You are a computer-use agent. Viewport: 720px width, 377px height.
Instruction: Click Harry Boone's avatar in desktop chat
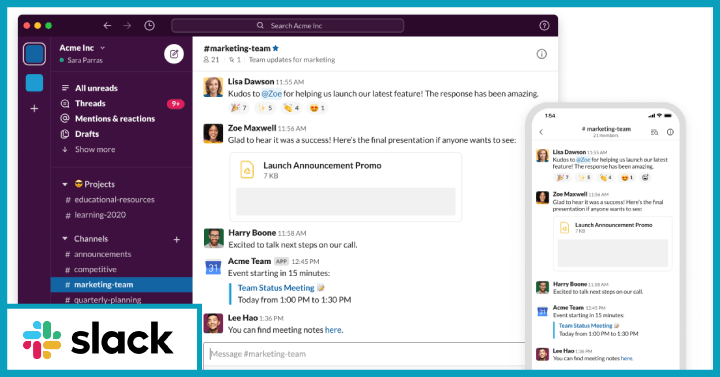[214, 238]
